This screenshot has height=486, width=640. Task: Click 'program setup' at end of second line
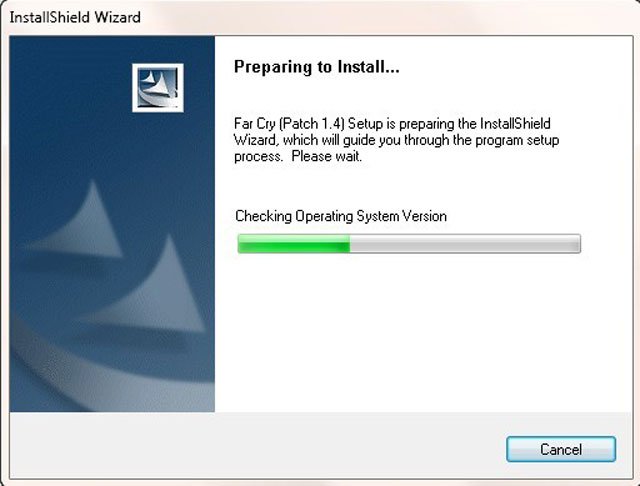point(517,140)
